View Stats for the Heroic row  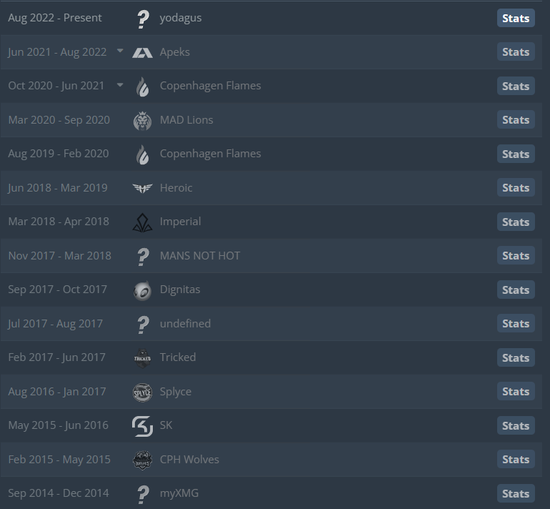(x=516, y=188)
